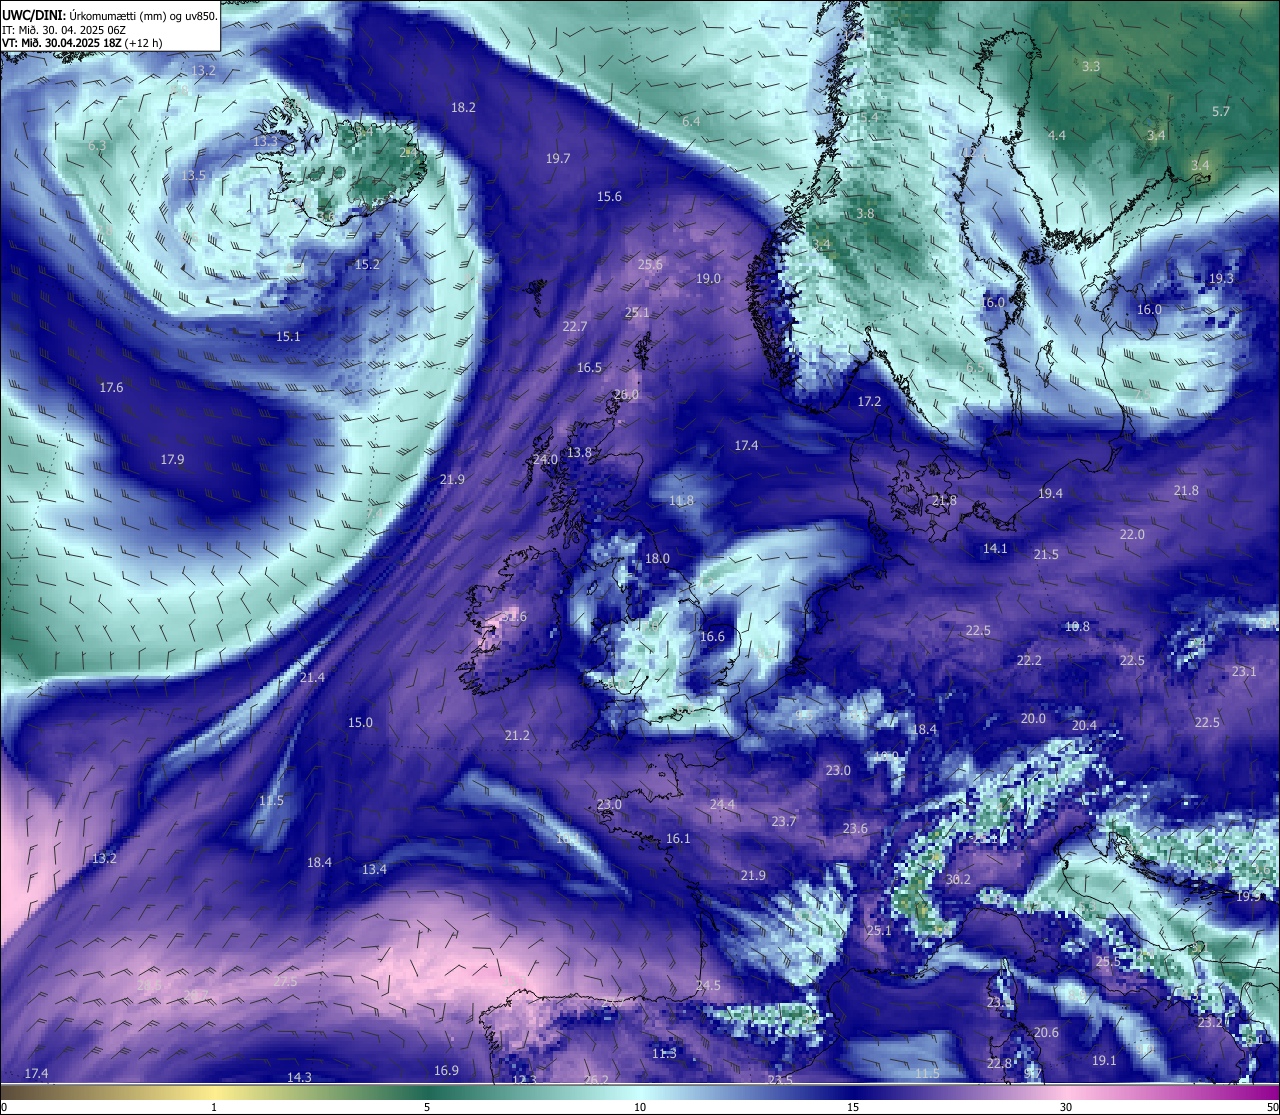Click the 15.1 value south of Iceland
The height and width of the screenshot is (1115, 1280).
(x=288, y=336)
